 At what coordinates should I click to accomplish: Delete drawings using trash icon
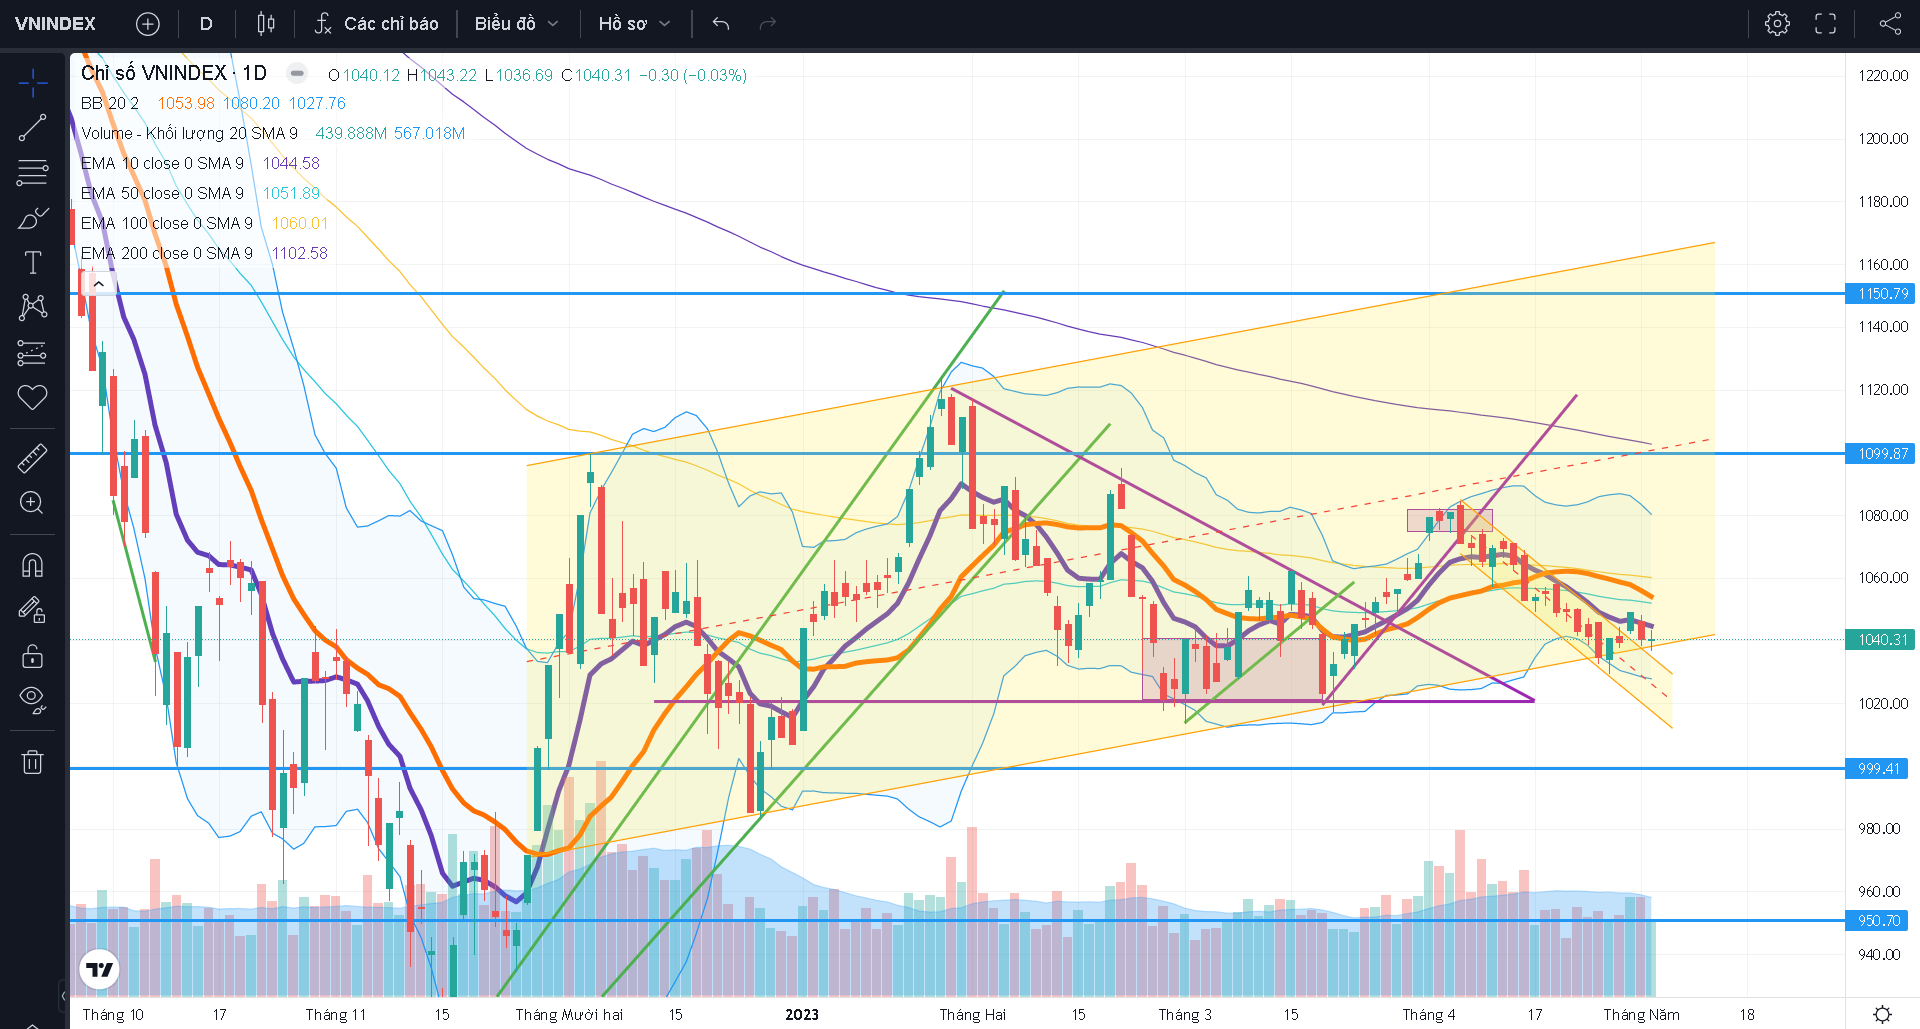33,762
